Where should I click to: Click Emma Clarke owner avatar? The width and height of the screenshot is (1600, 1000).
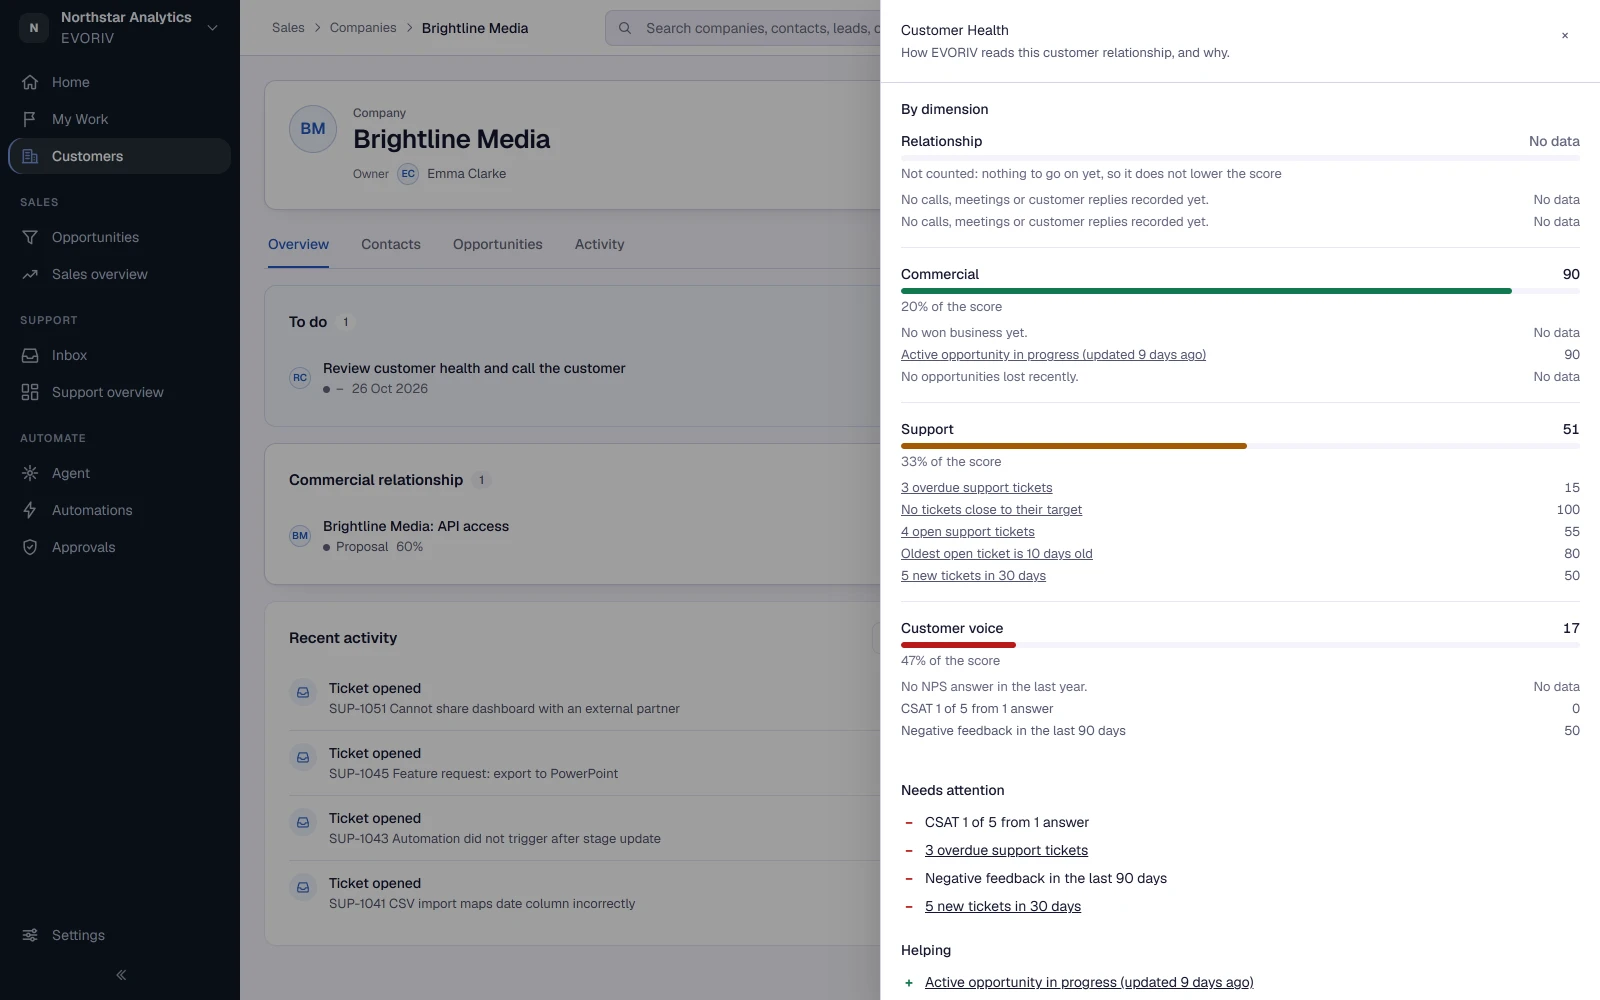point(408,174)
